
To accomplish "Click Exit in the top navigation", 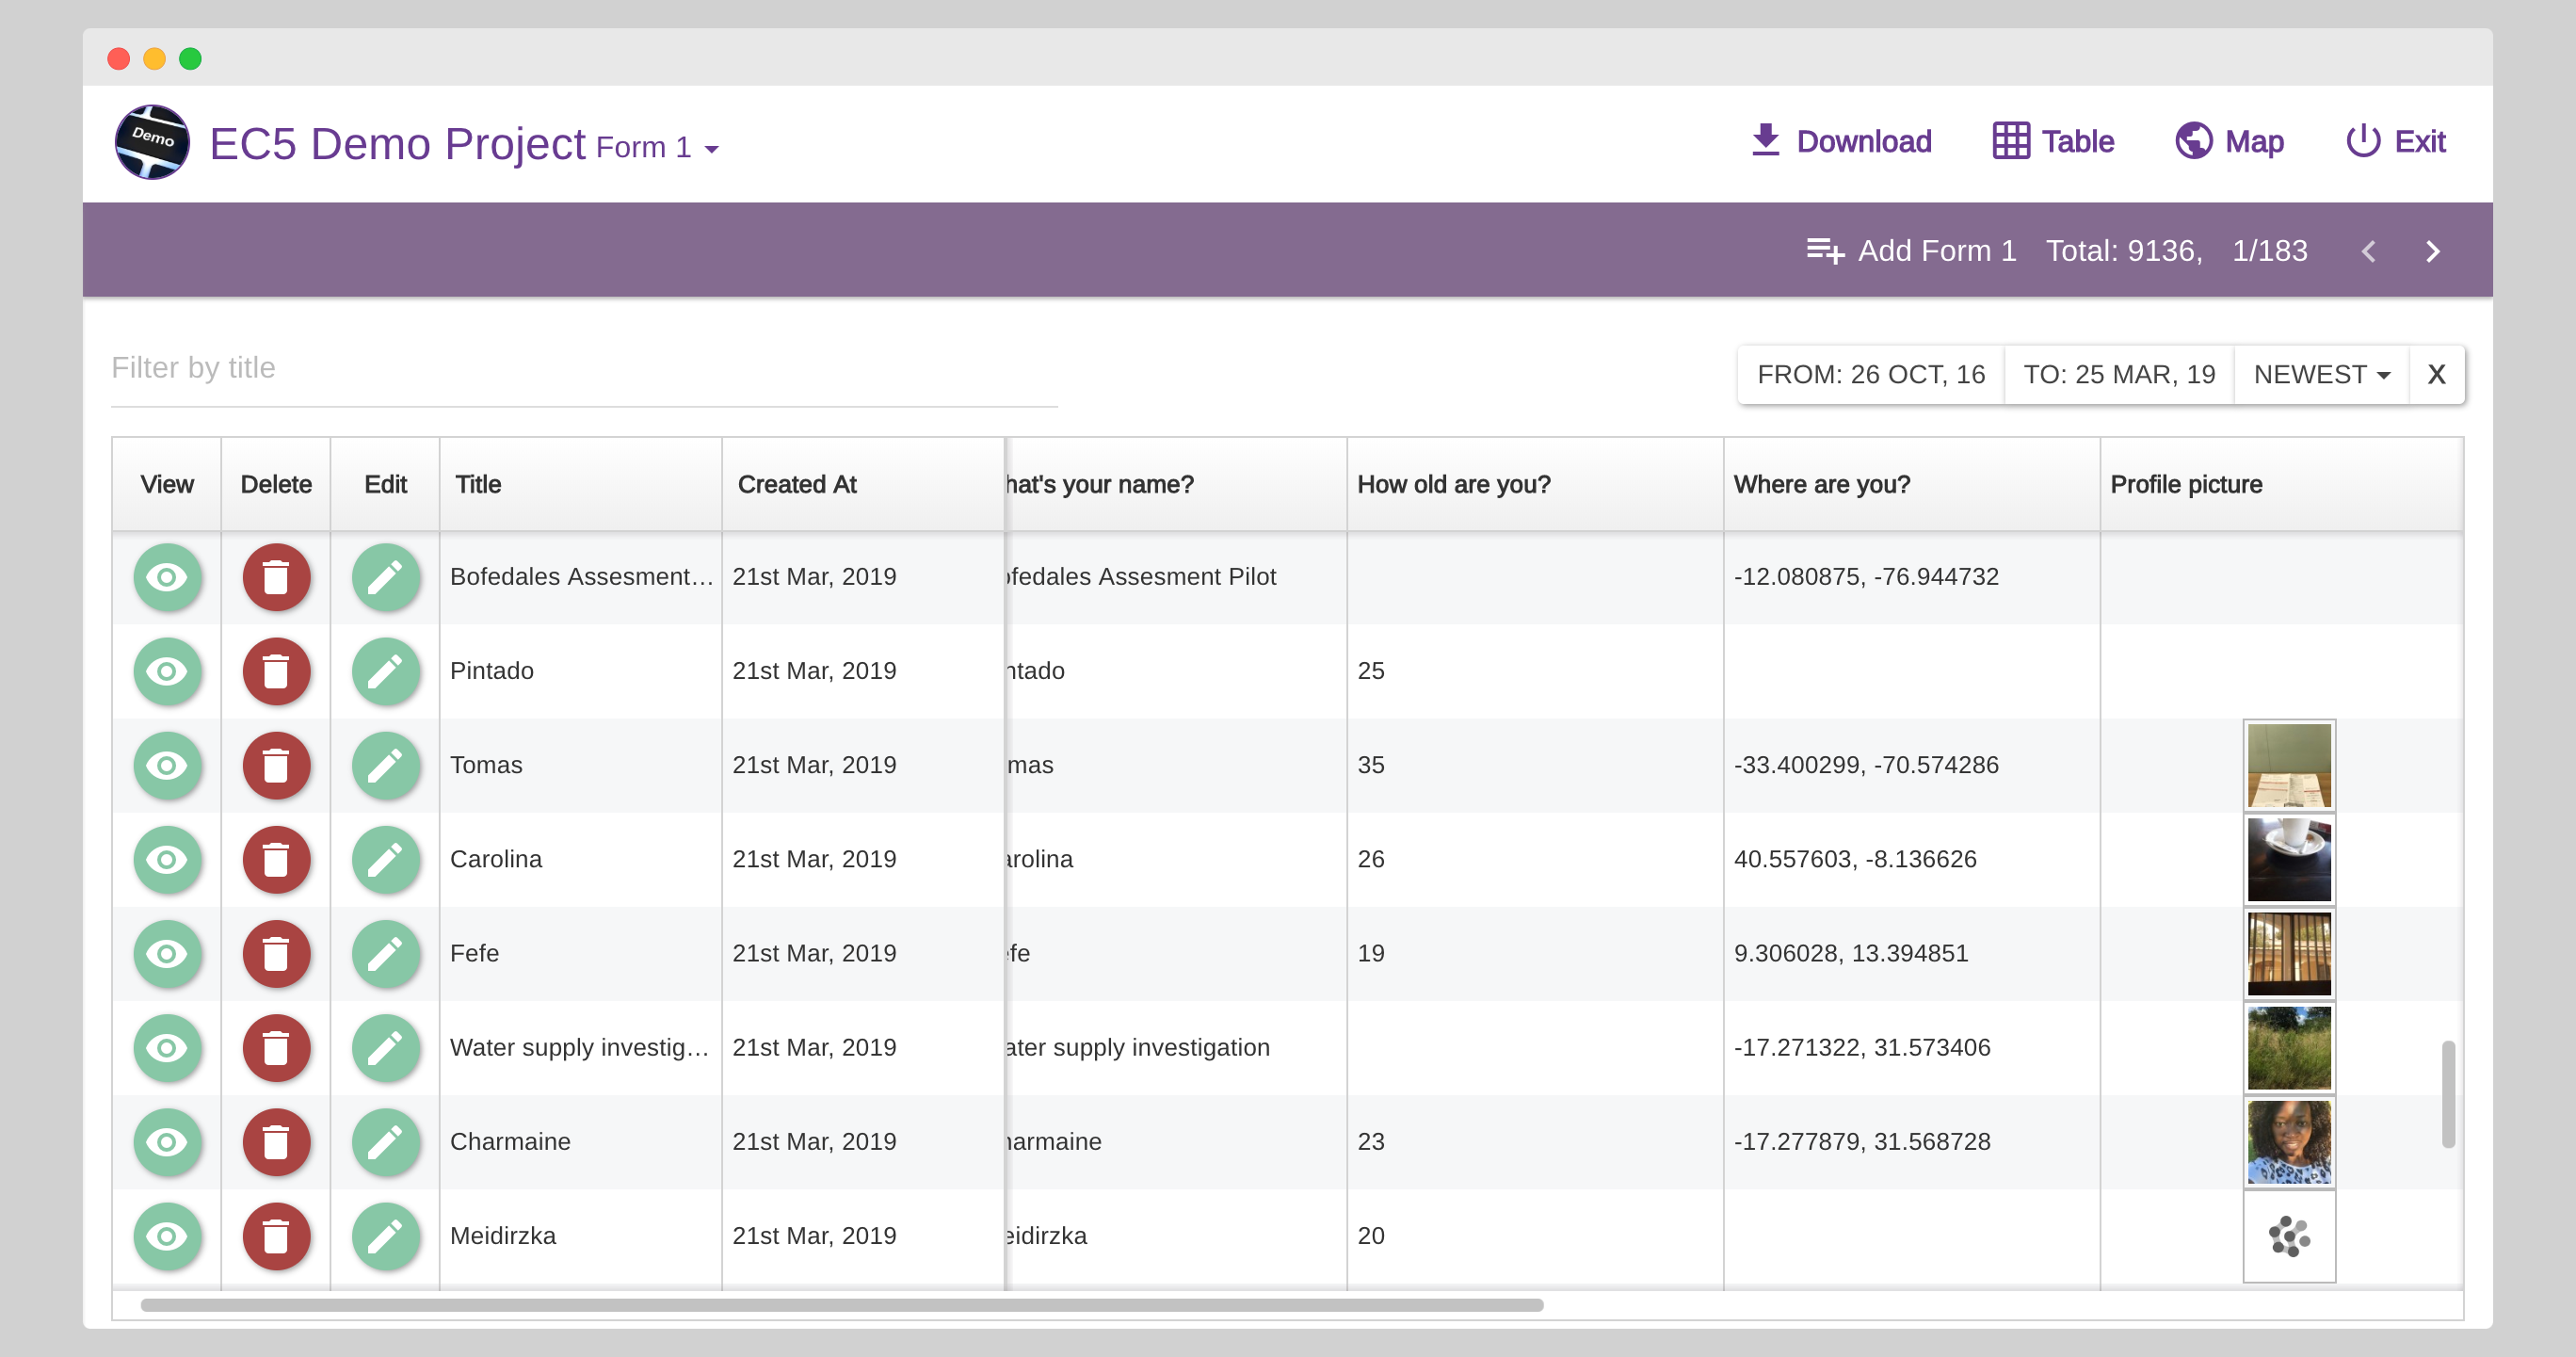I will click(2395, 142).
